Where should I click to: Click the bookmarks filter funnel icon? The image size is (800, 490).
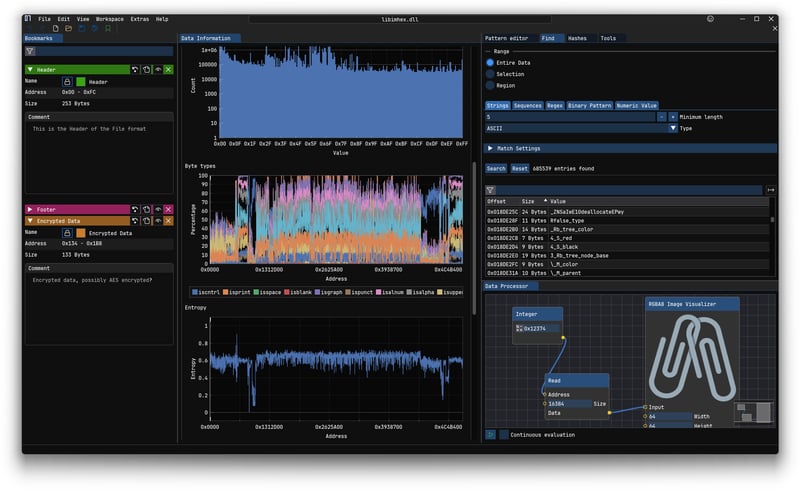point(30,50)
